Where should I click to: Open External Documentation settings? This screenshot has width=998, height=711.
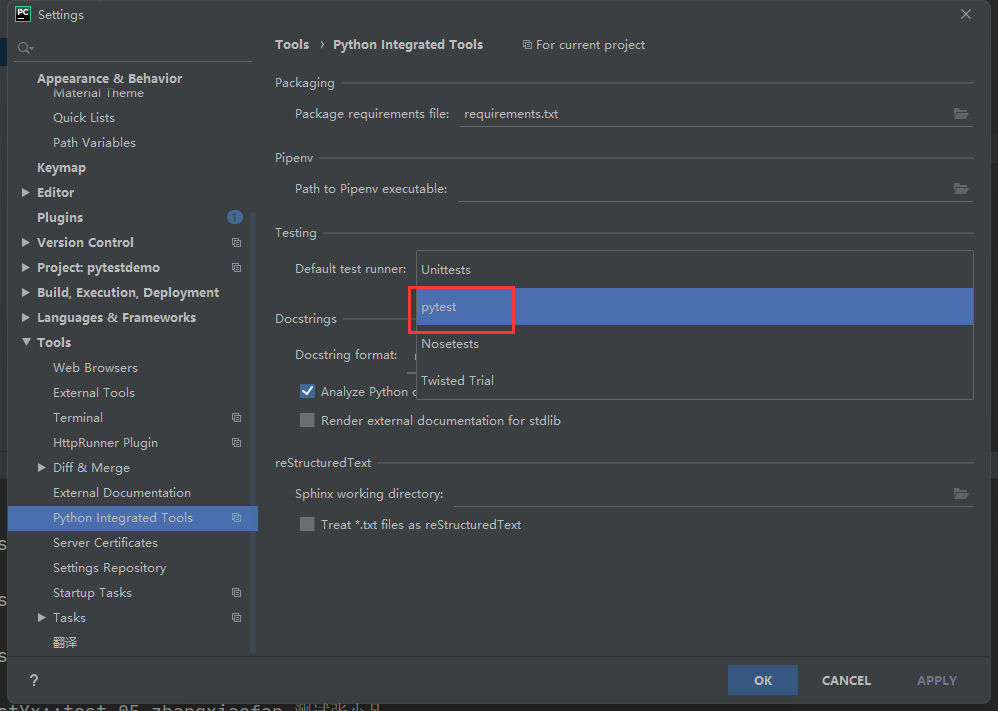[x=122, y=492]
